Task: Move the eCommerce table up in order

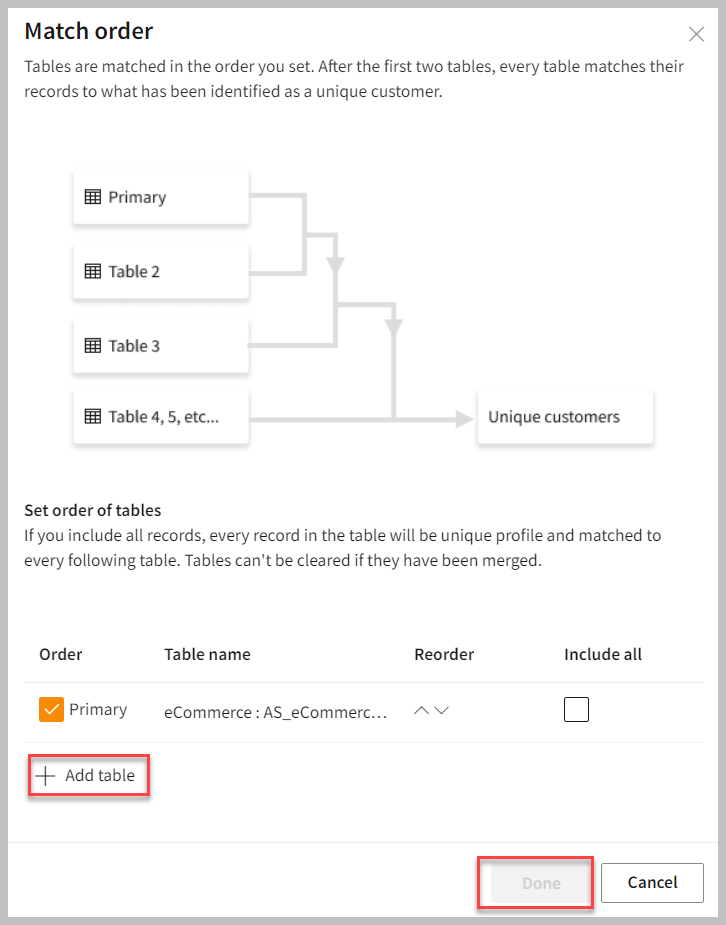Action: 421,711
